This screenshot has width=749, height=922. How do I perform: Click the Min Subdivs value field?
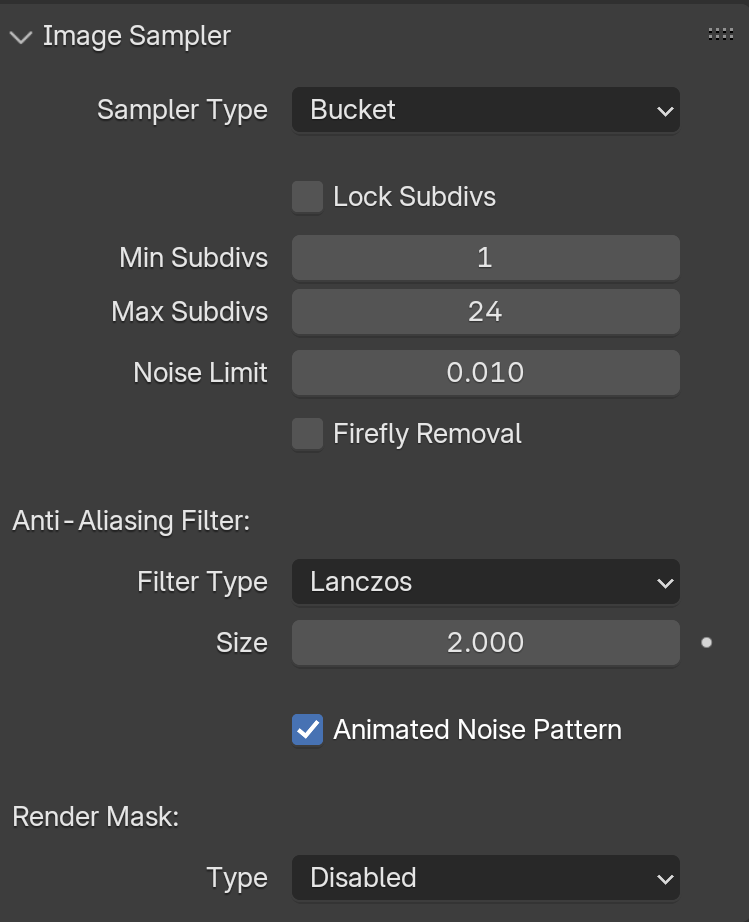coord(486,258)
